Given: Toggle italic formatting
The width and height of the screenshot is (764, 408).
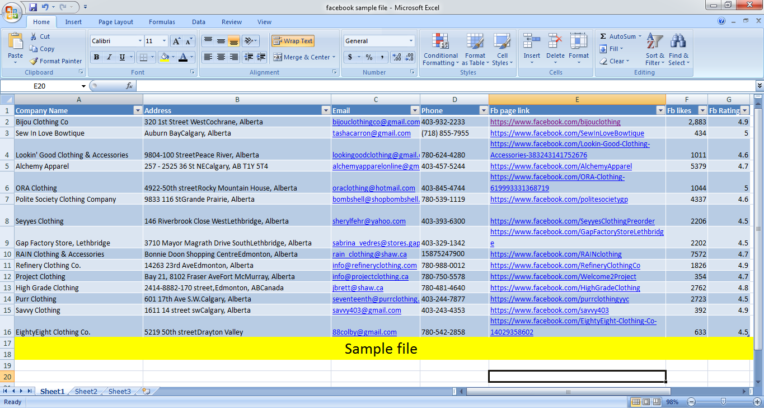Looking at the screenshot, I should click(x=109, y=58).
